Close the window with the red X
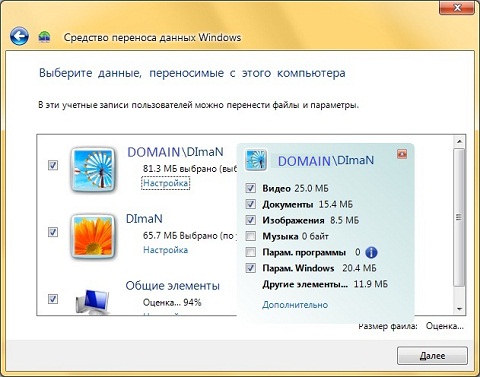480x377 pixels. [457, 7]
